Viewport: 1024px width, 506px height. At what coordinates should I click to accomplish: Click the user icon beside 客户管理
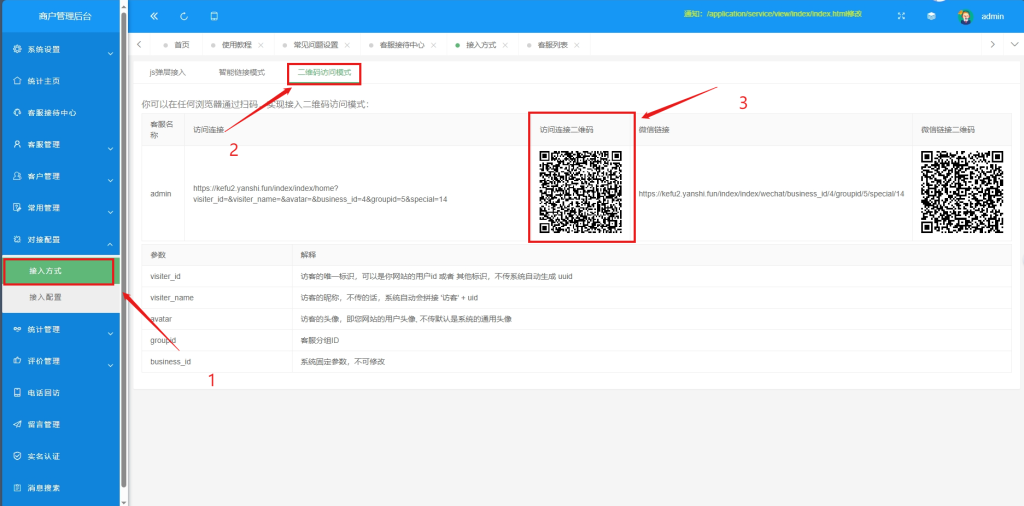coord(18,176)
